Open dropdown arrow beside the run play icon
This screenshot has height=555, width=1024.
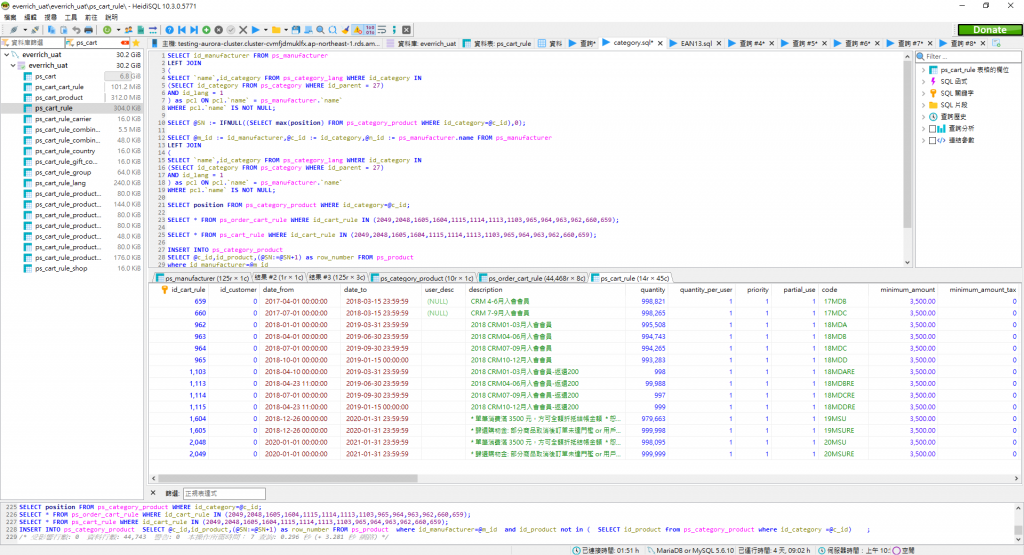(x=265, y=30)
